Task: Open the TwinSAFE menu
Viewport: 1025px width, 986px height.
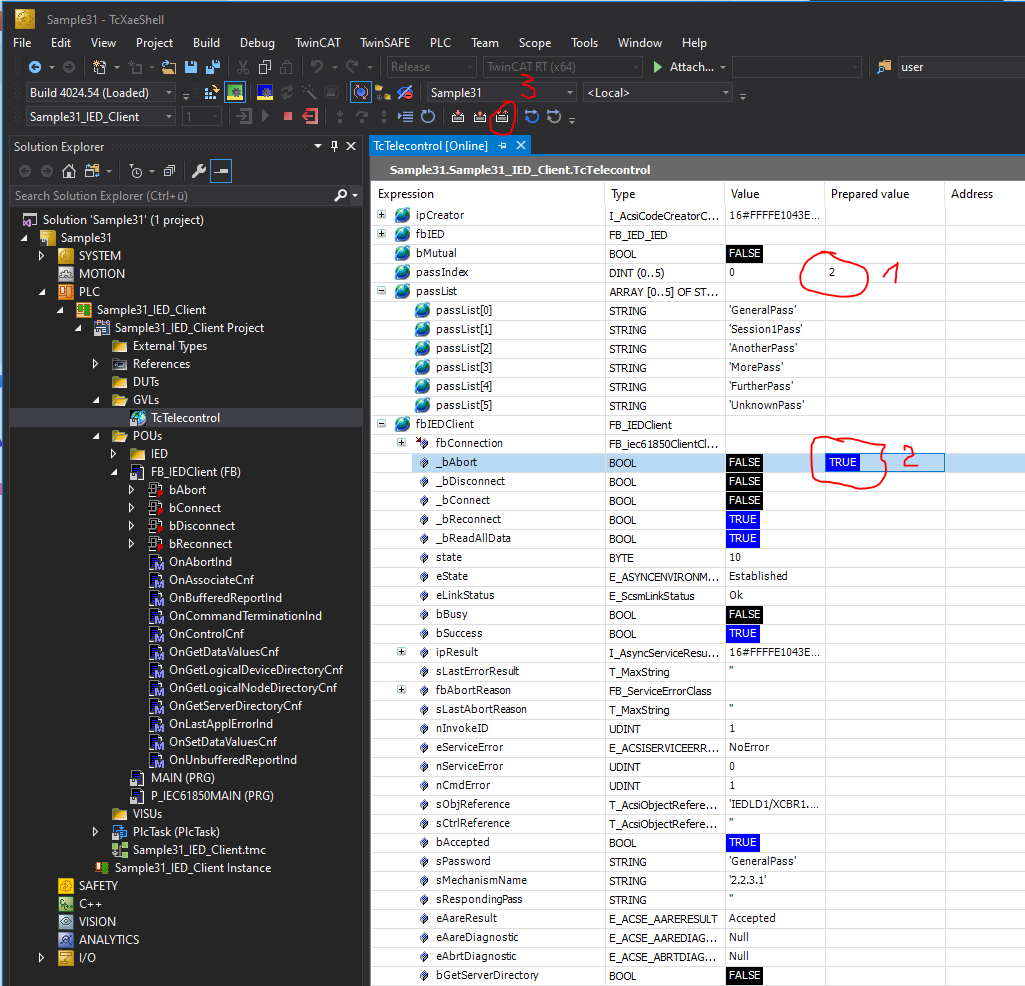Action: tap(385, 42)
